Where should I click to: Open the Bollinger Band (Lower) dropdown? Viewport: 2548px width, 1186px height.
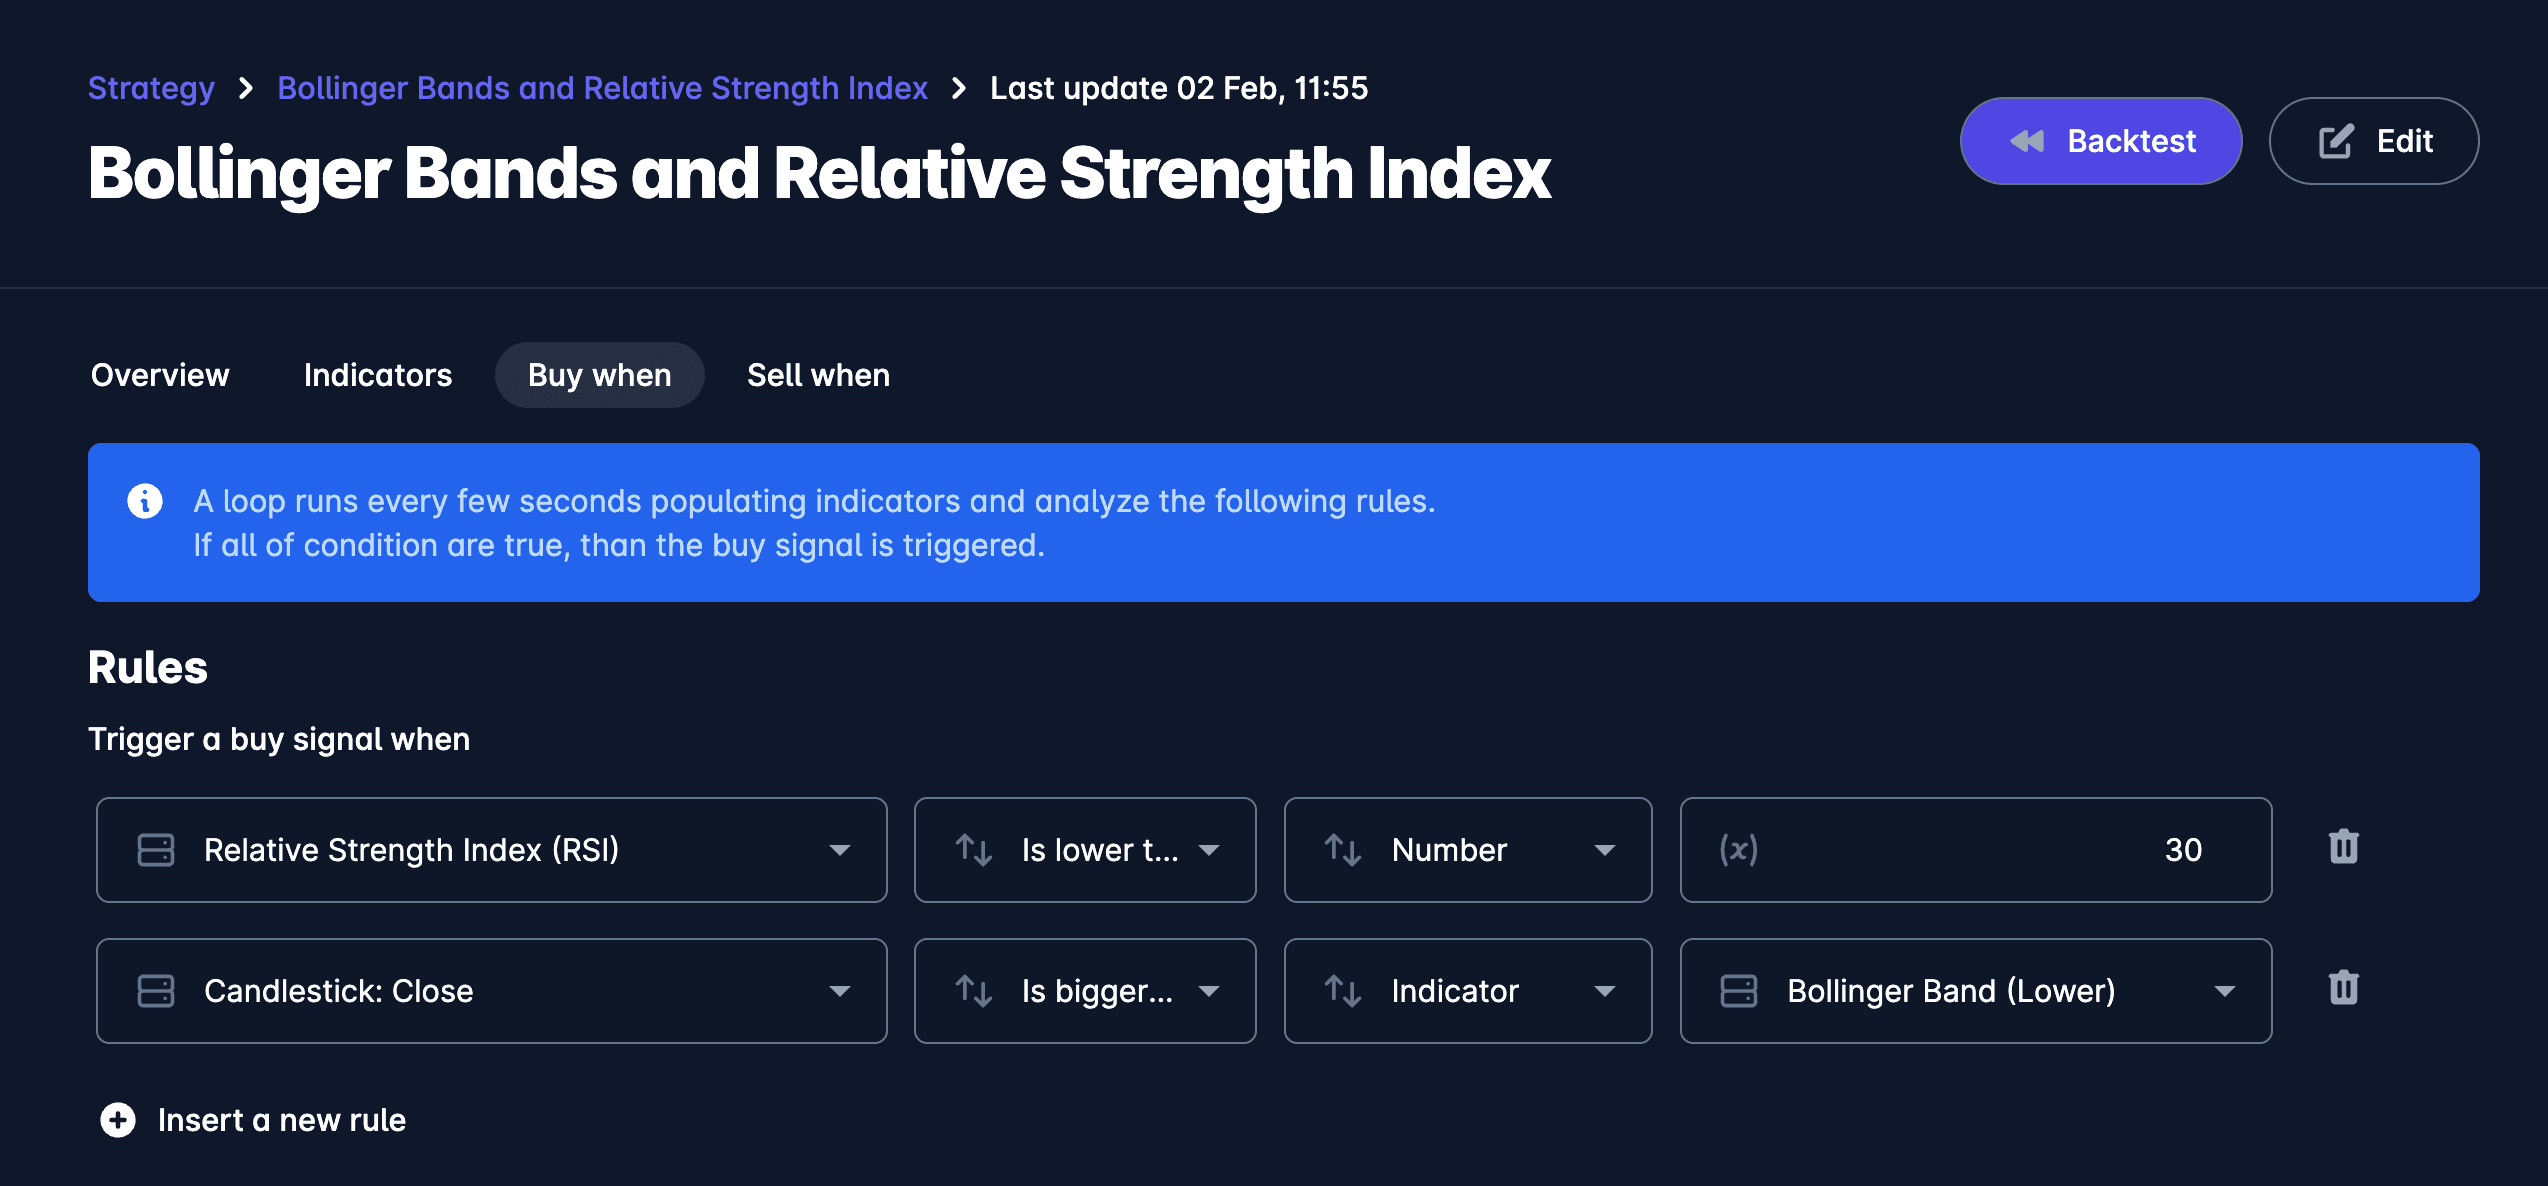click(1975, 991)
